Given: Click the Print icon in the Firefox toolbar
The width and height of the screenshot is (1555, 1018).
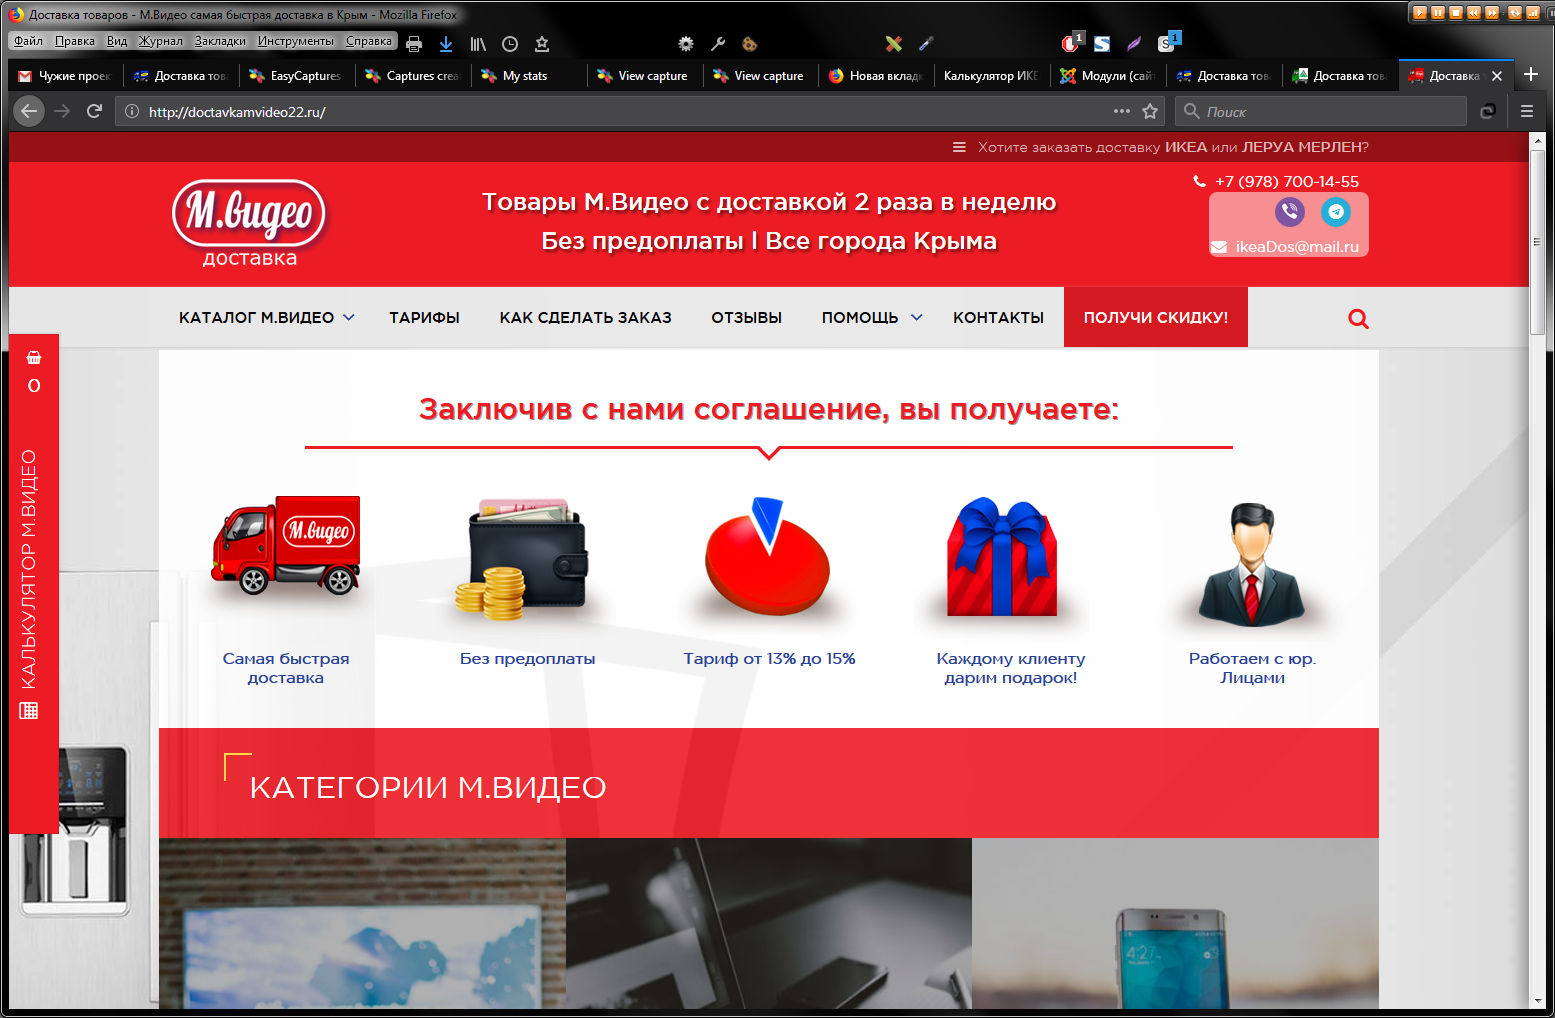Looking at the screenshot, I should 414,44.
